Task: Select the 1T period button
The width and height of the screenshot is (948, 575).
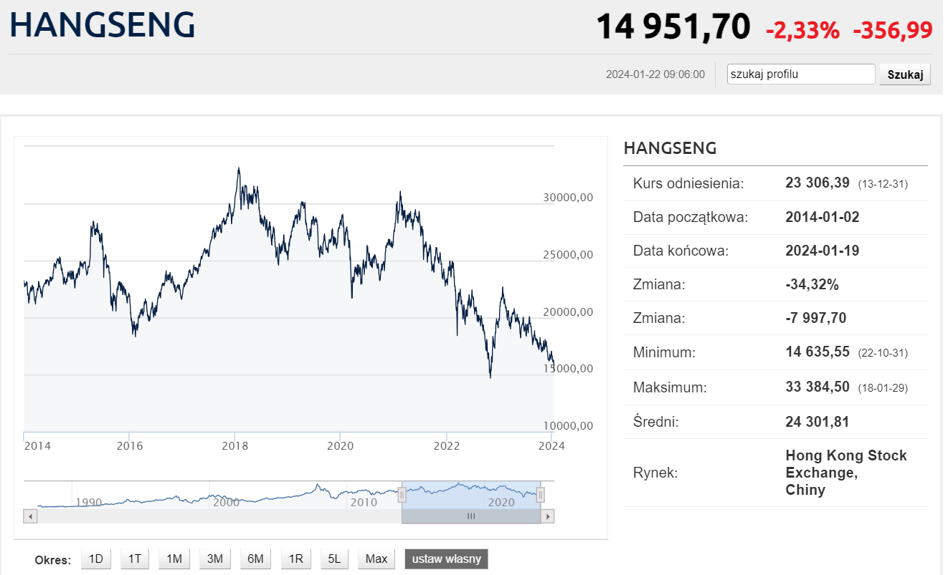Action: point(134,559)
